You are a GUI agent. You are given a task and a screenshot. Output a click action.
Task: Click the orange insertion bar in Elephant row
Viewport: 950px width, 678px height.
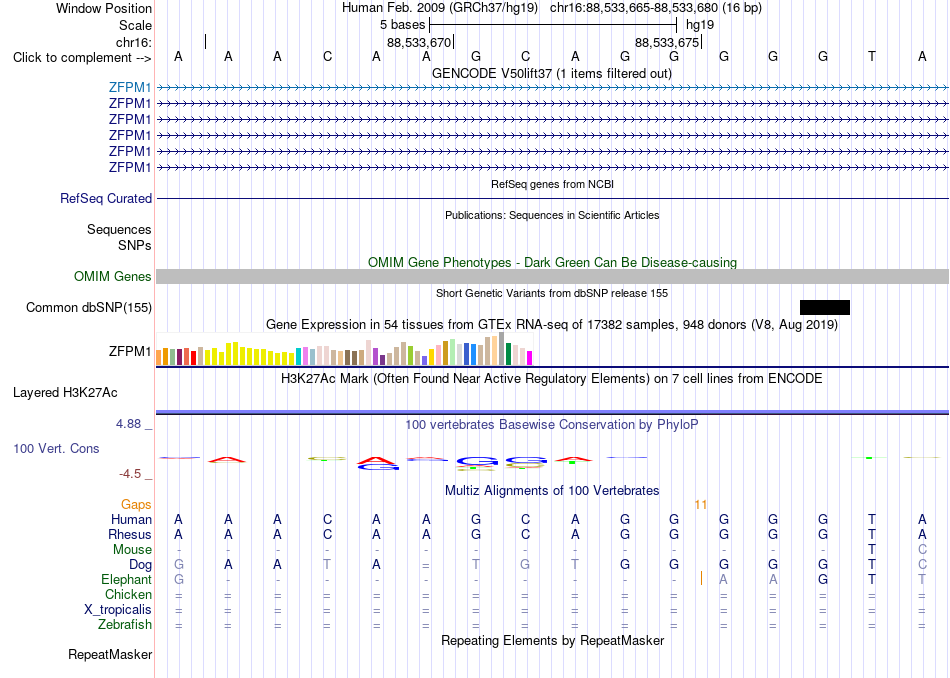pos(701,578)
